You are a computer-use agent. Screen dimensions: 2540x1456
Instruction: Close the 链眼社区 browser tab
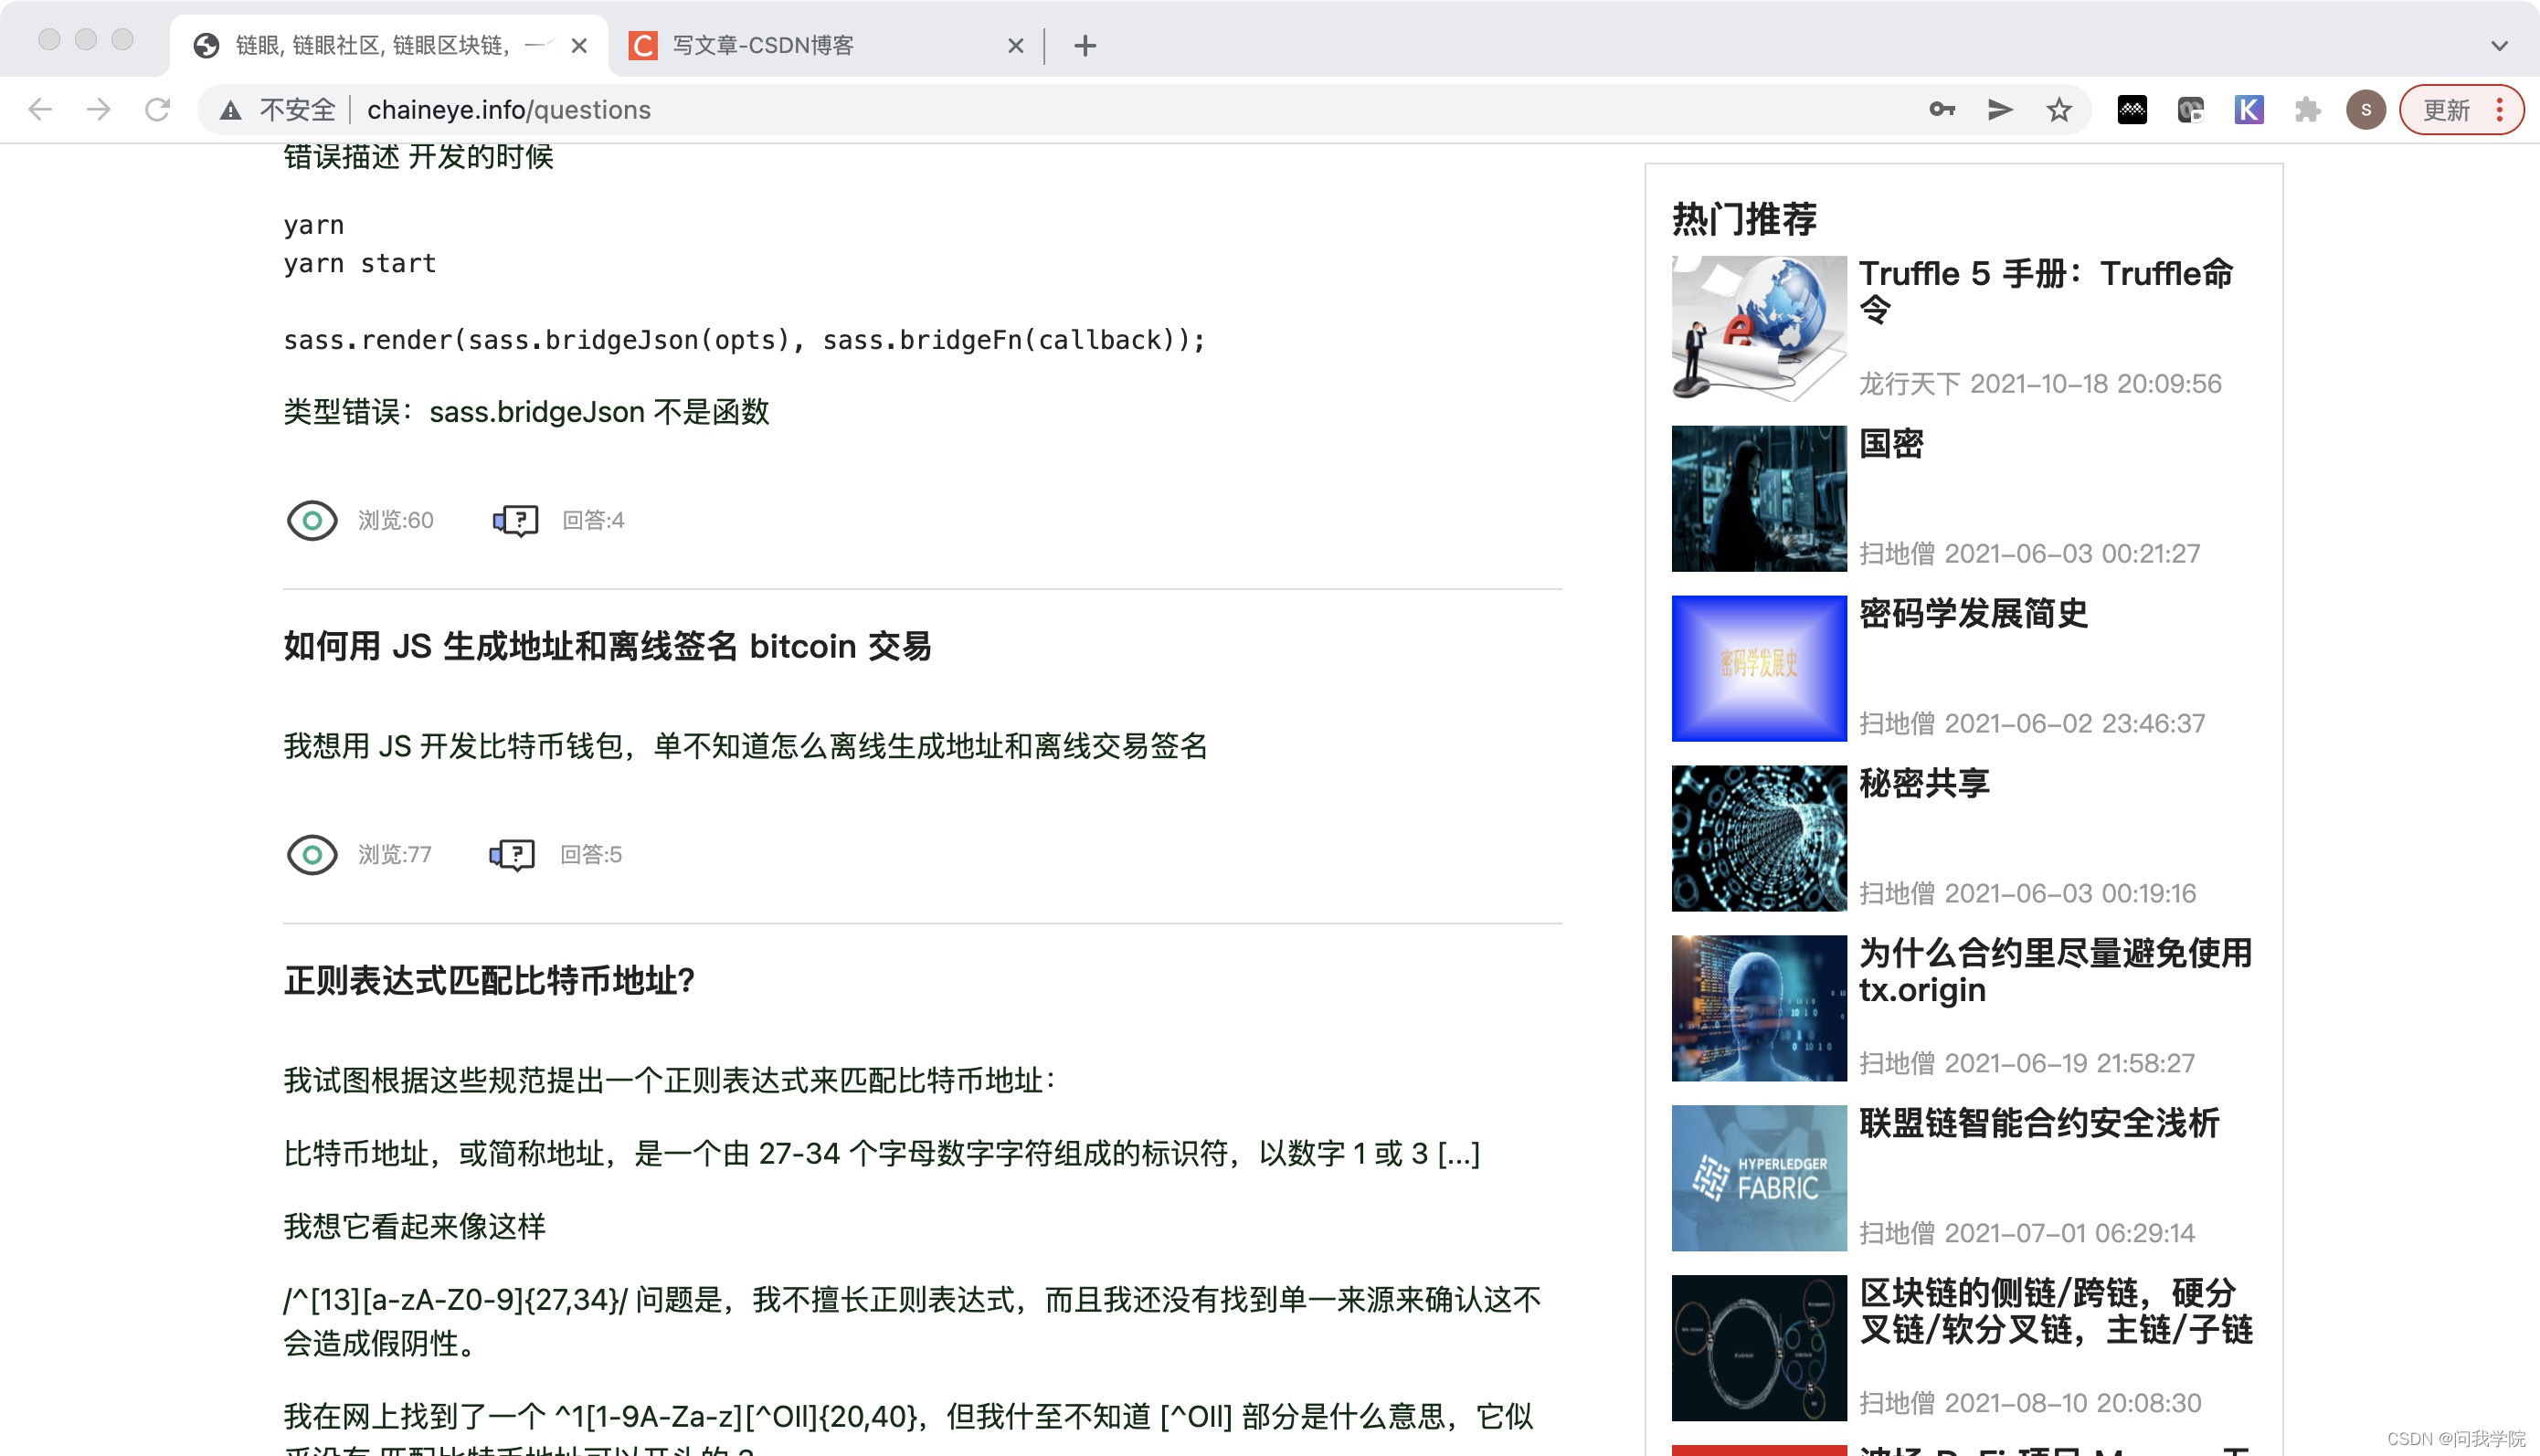[x=579, y=45]
